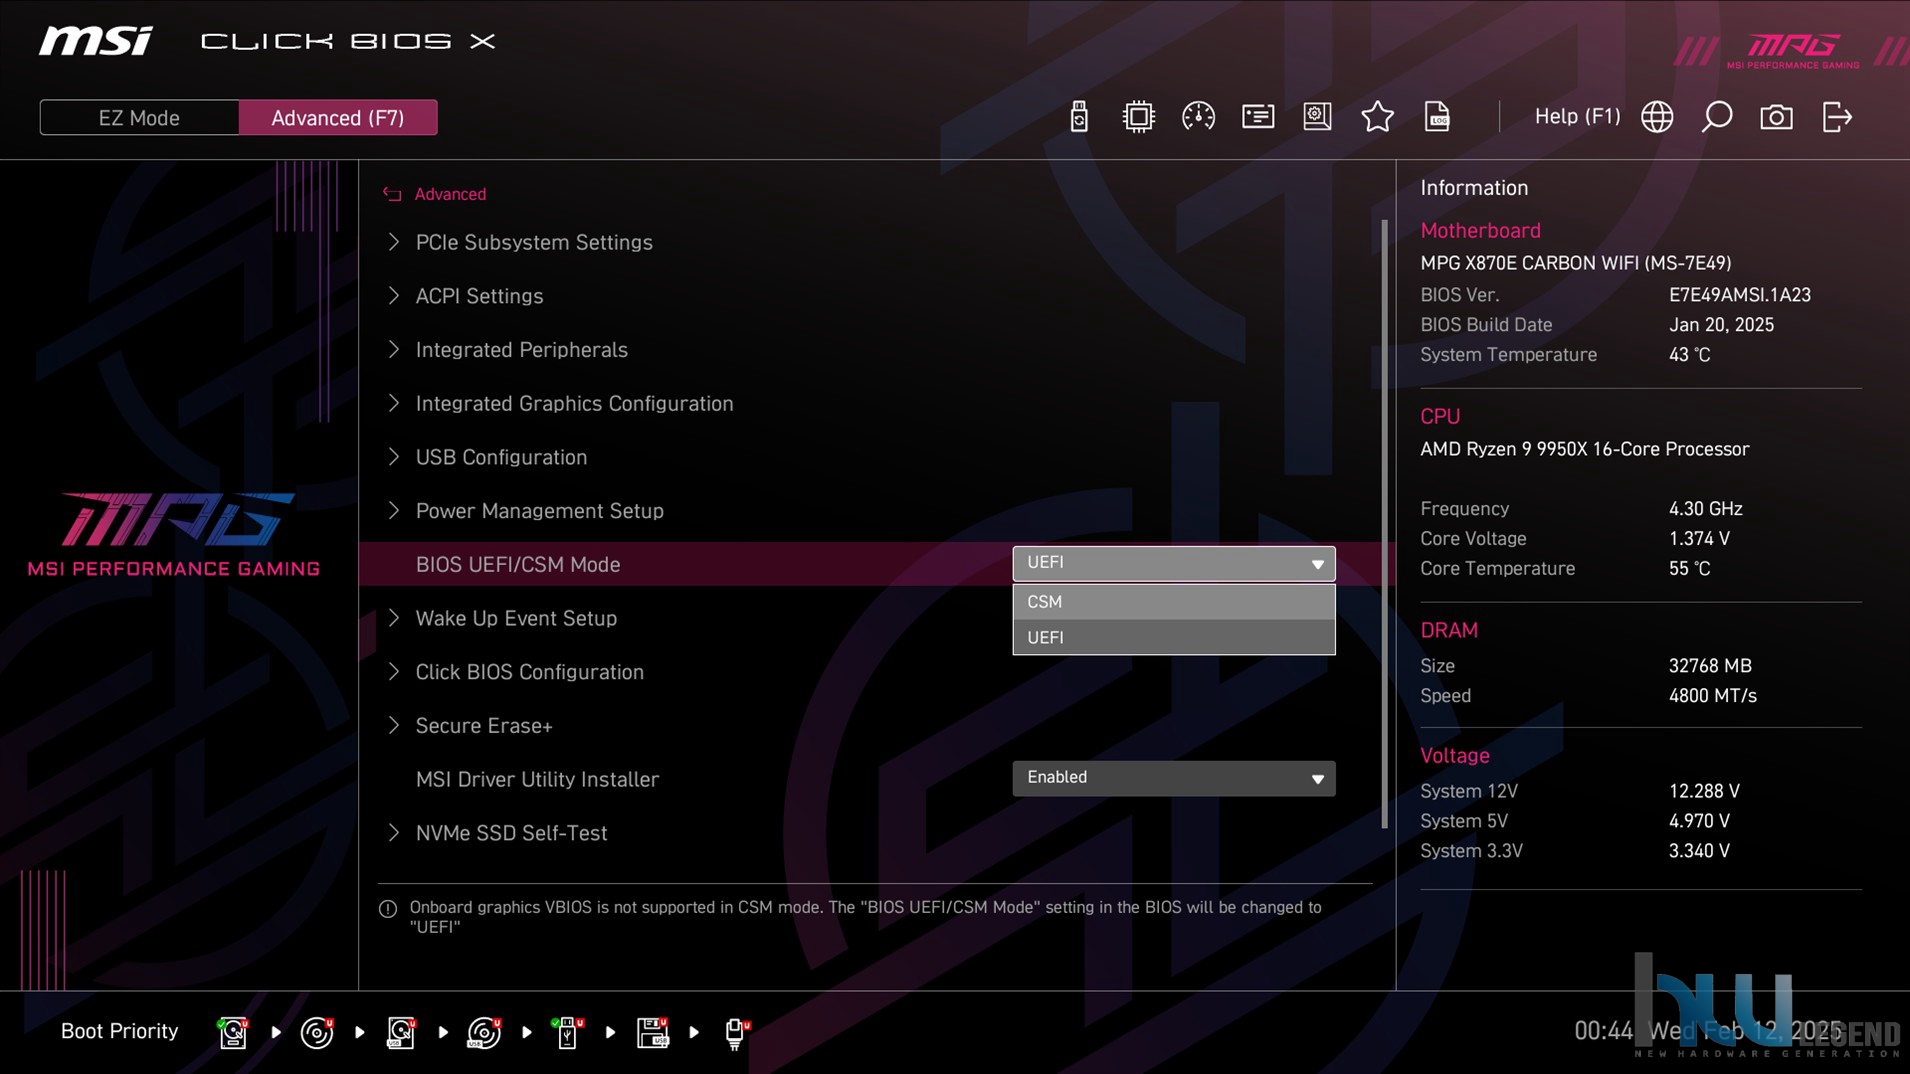Choose CSM in the dropdown list
The height and width of the screenshot is (1074, 1910).
(x=1174, y=602)
